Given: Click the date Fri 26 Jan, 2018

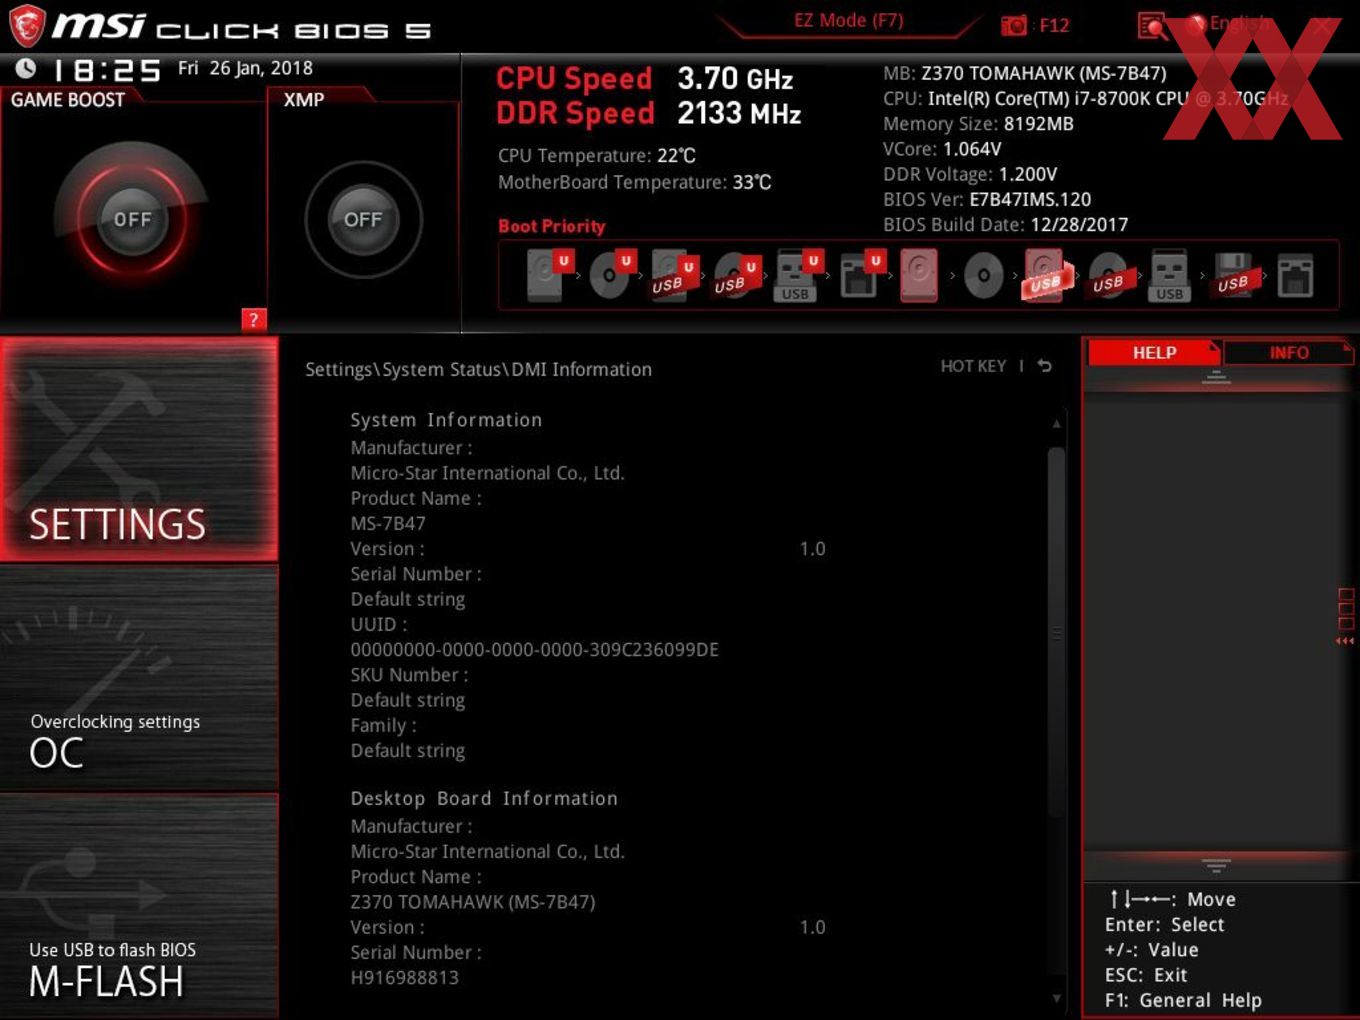Looking at the screenshot, I should [245, 68].
